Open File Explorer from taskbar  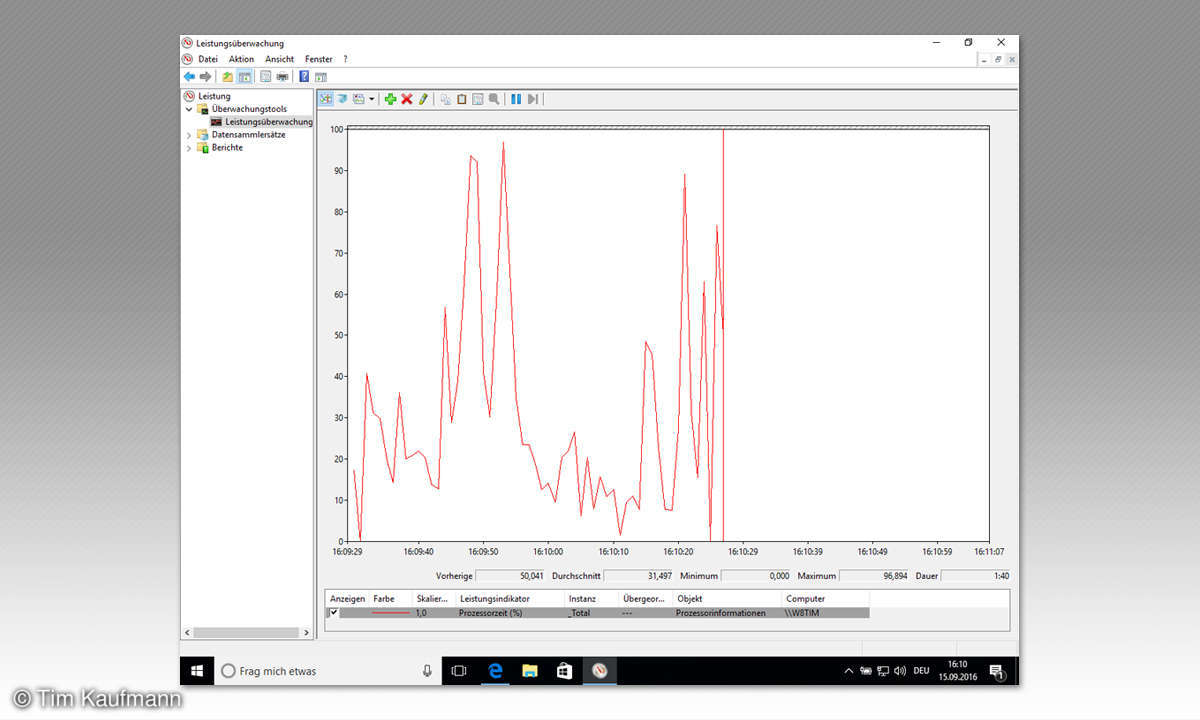pos(530,671)
